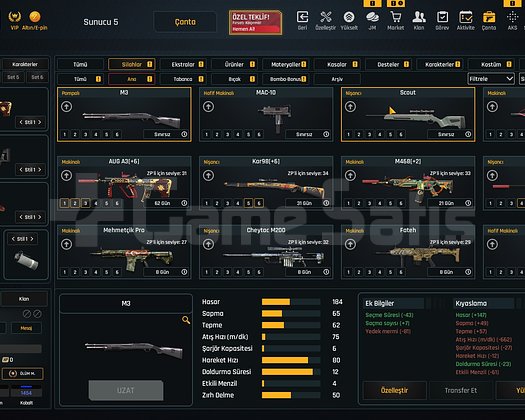Viewport: 525px width, 420px height.
Task: Open info icon on the Mehmetçik Pro card
Action: click(184, 272)
